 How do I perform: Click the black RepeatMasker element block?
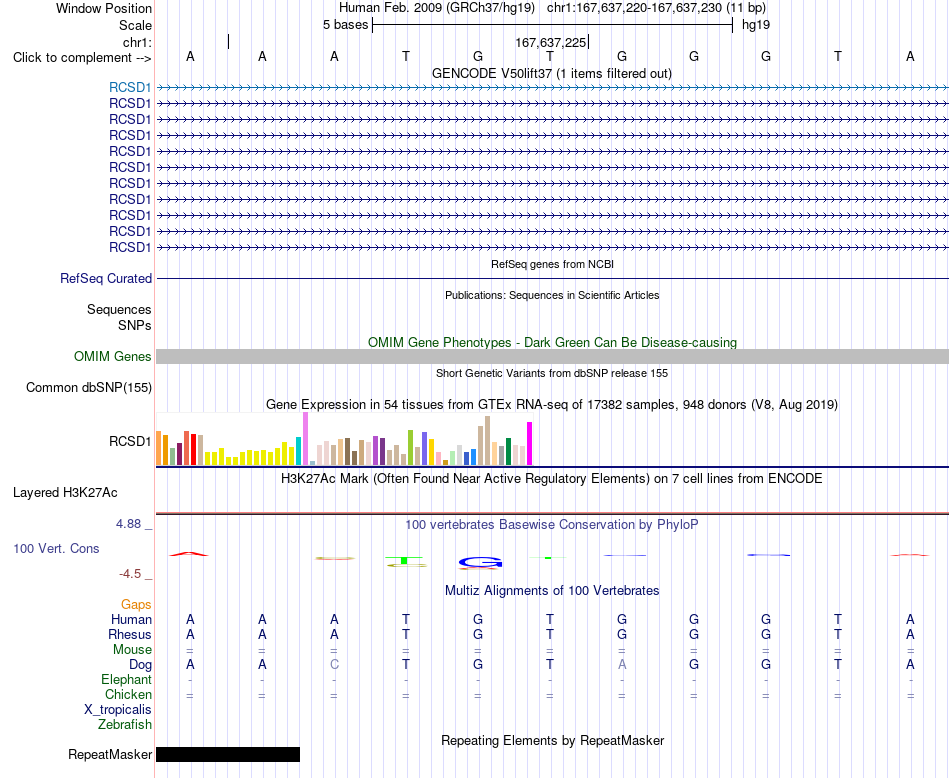228,754
